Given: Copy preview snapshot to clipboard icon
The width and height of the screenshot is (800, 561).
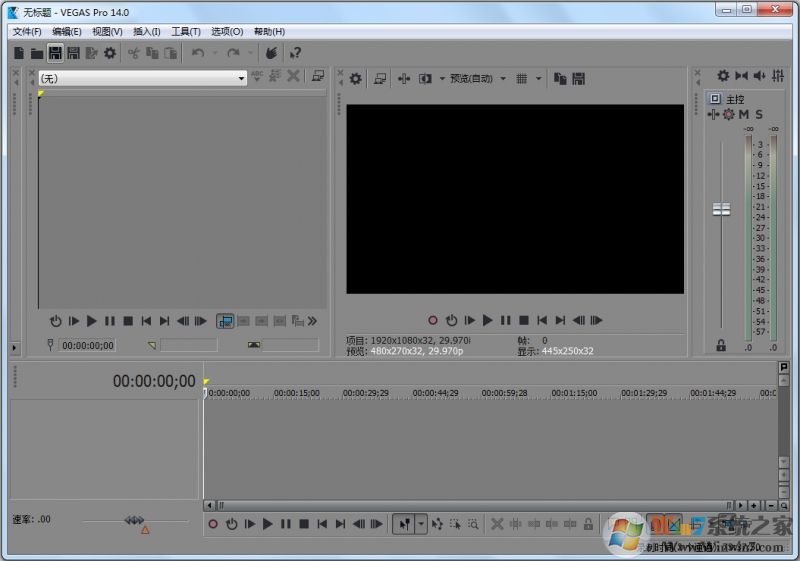Looking at the screenshot, I should tap(560, 79).
